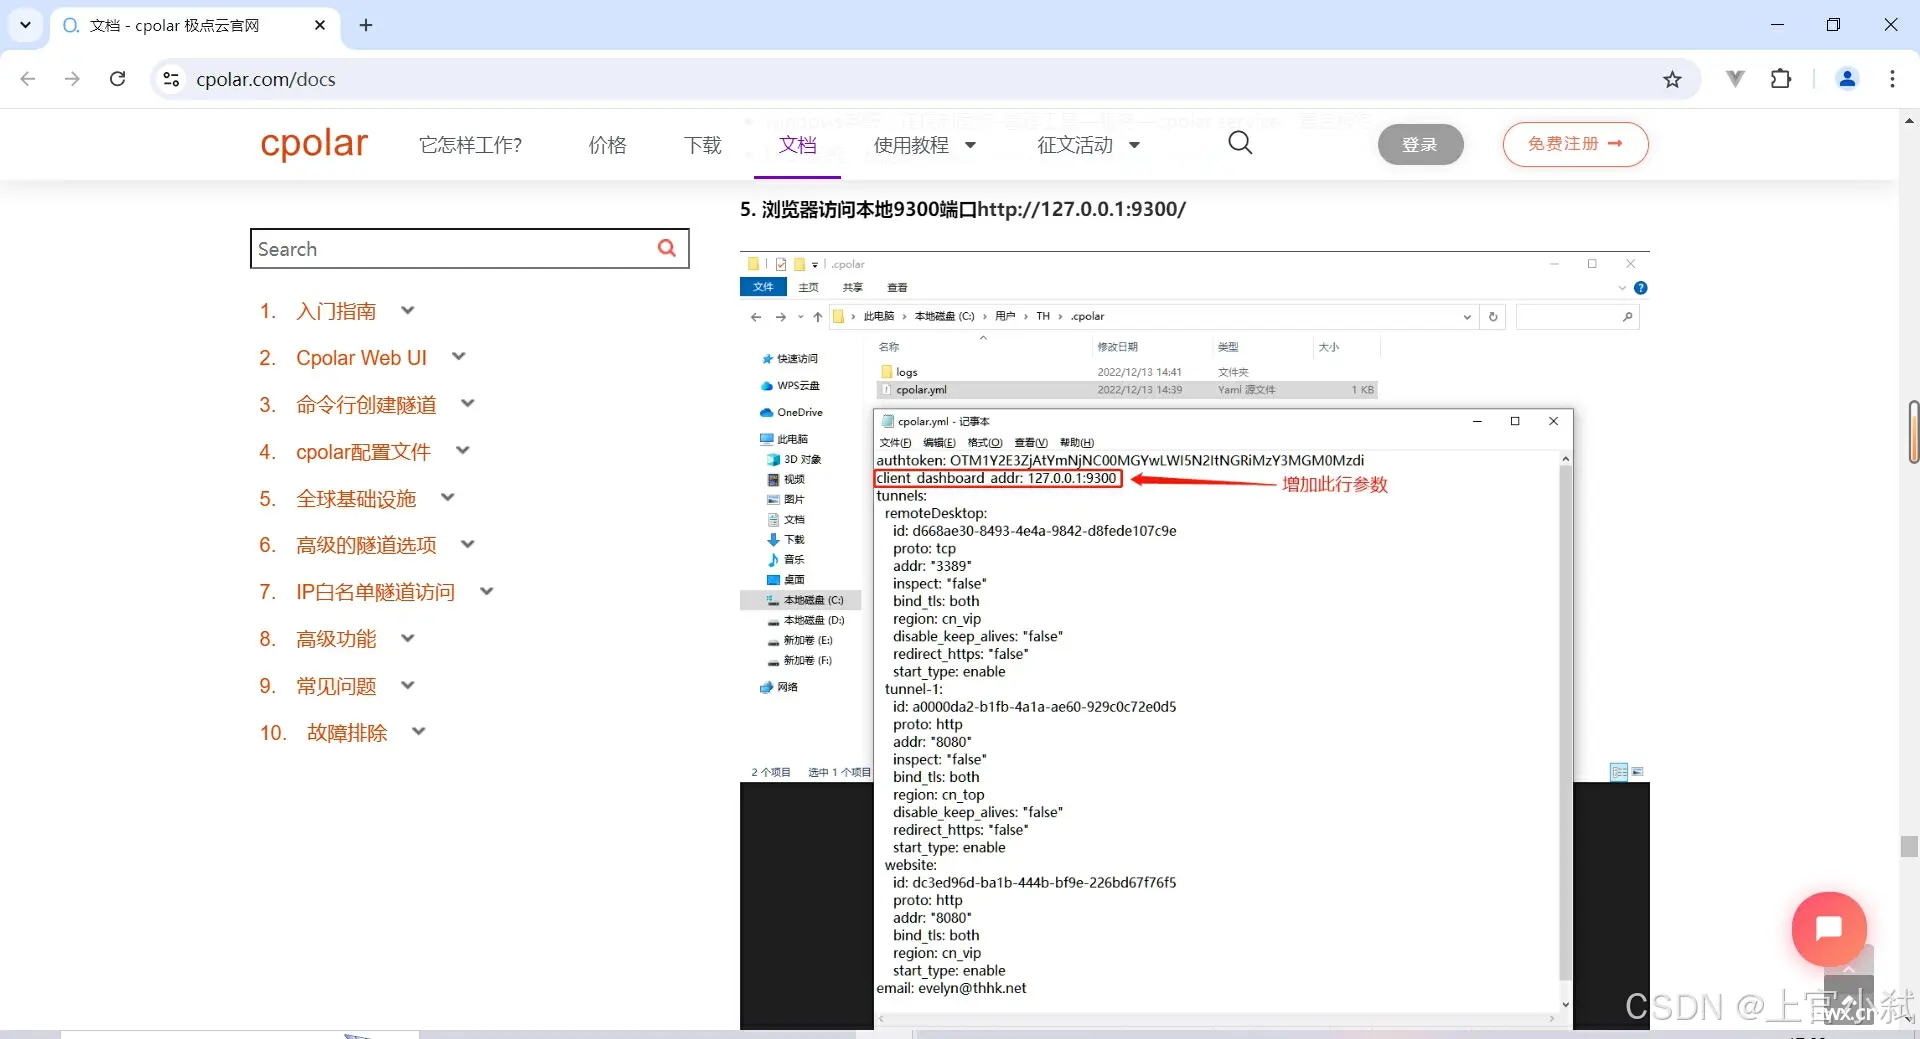Click the cpolar.yml notepad screenshot image
Screen dimensions: 1920x1039
[1195, 640]
